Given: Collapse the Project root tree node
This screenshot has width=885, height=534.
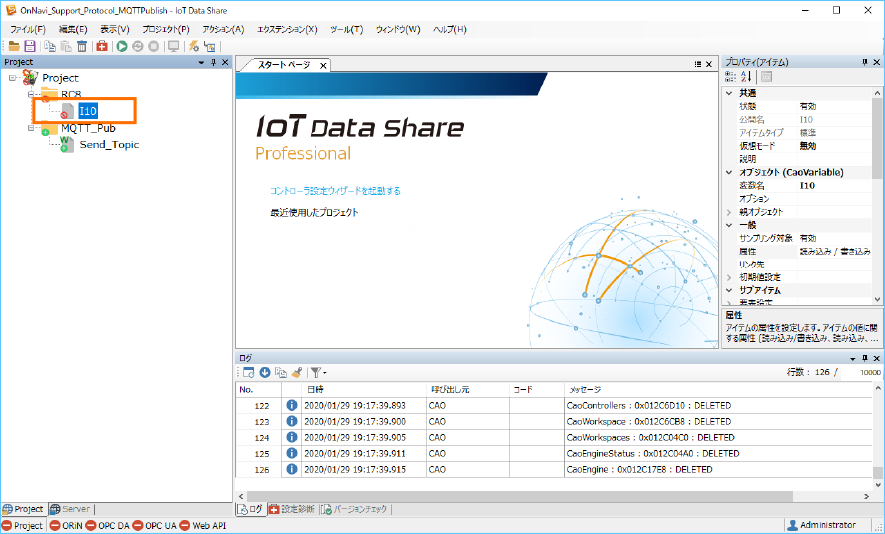Looking at the screenshot, I should 12,78.
